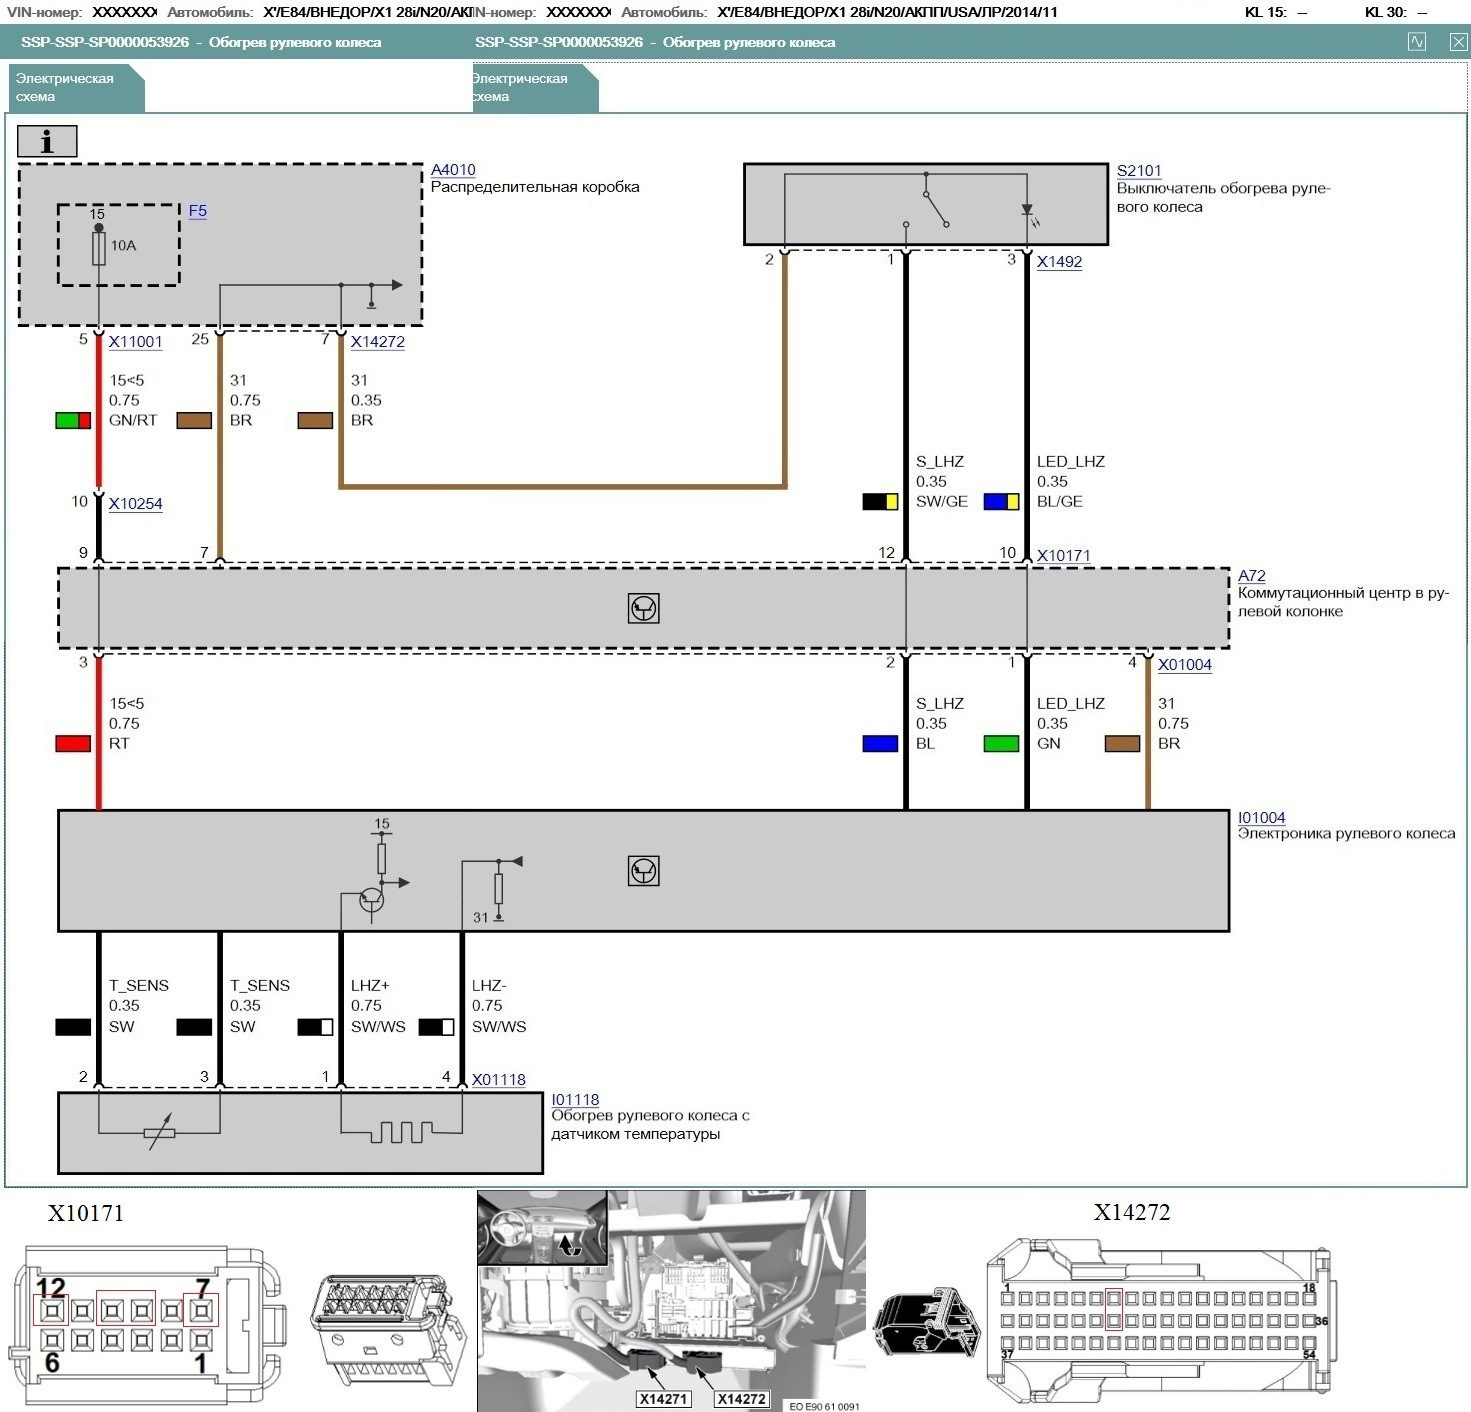Click the LHZ+ SW/WS wire color swatch
1471x1412 pixels.
315,1027
